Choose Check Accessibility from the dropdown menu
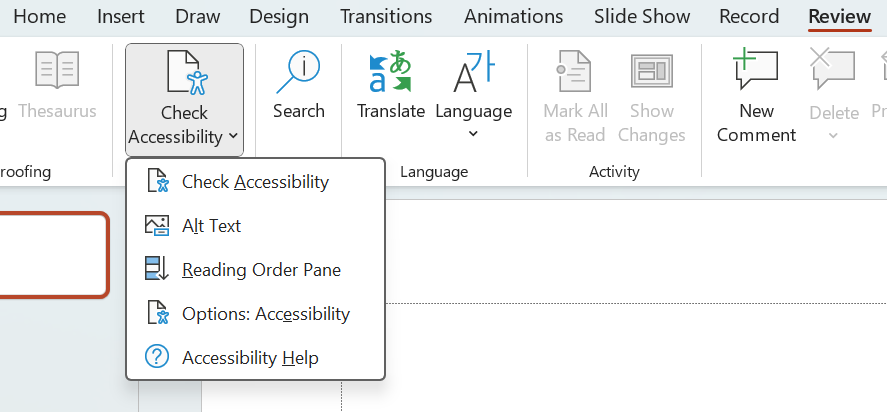This screenshot has height=412, width=887. click(x=255, y=182)
